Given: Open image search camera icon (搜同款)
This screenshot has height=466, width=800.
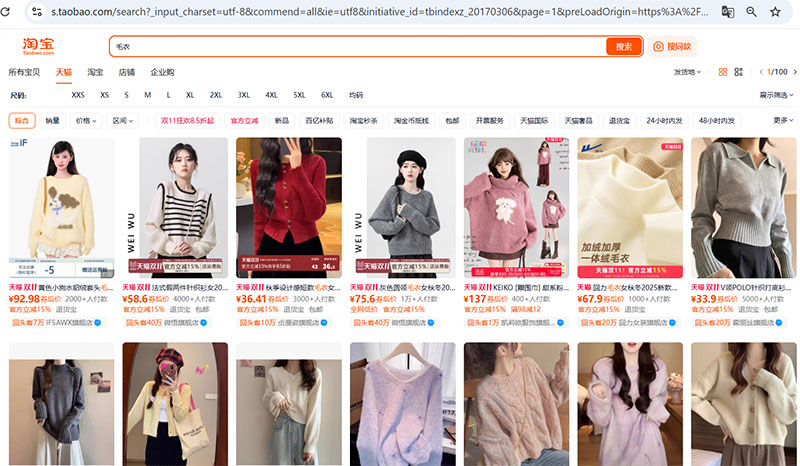Looking at the screenshot, I should (673, 47).
